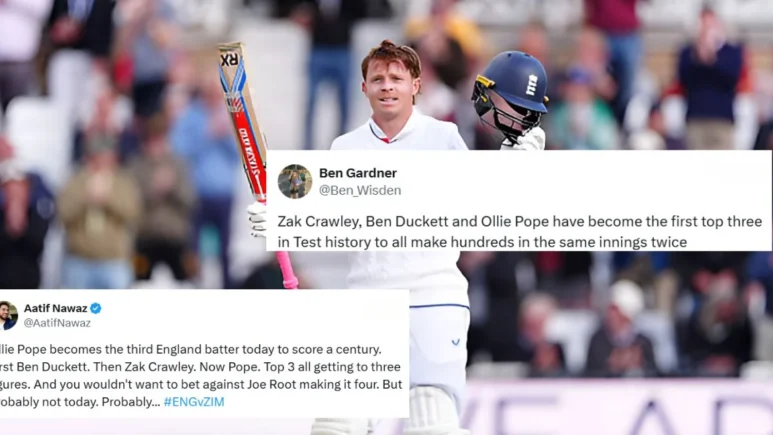Open the @Ben_Wisden handle link
Image resolution: width=773 pixels, height=435 pixels.
360,190
